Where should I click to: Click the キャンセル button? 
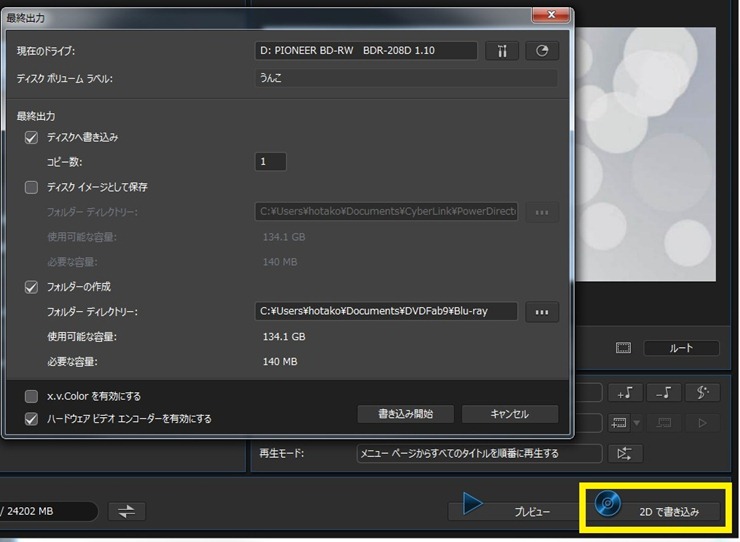click(509, 414)
